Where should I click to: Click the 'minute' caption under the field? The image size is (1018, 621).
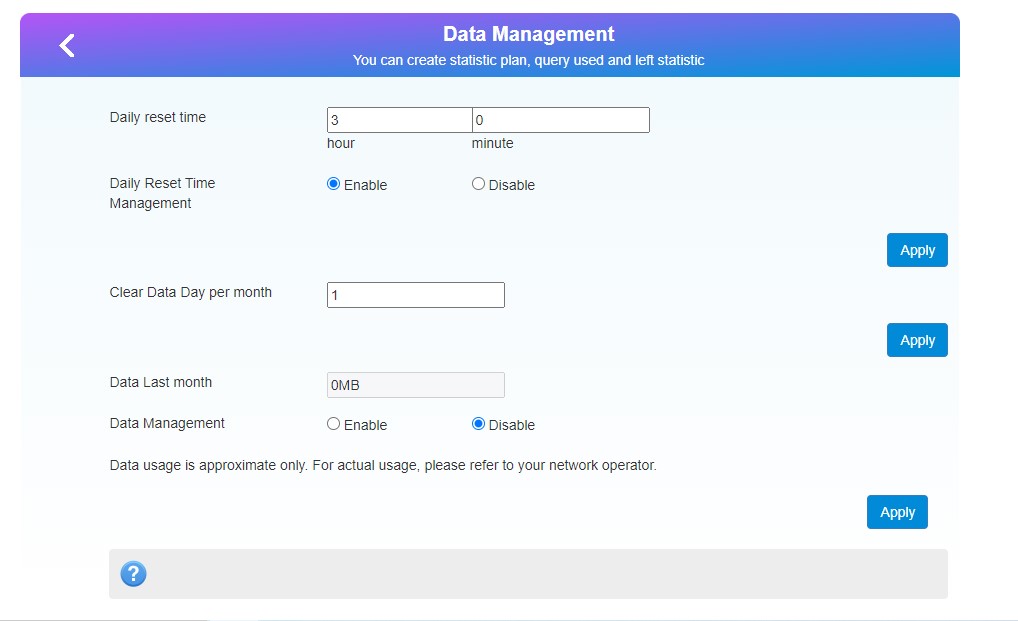tap(492, 143)
